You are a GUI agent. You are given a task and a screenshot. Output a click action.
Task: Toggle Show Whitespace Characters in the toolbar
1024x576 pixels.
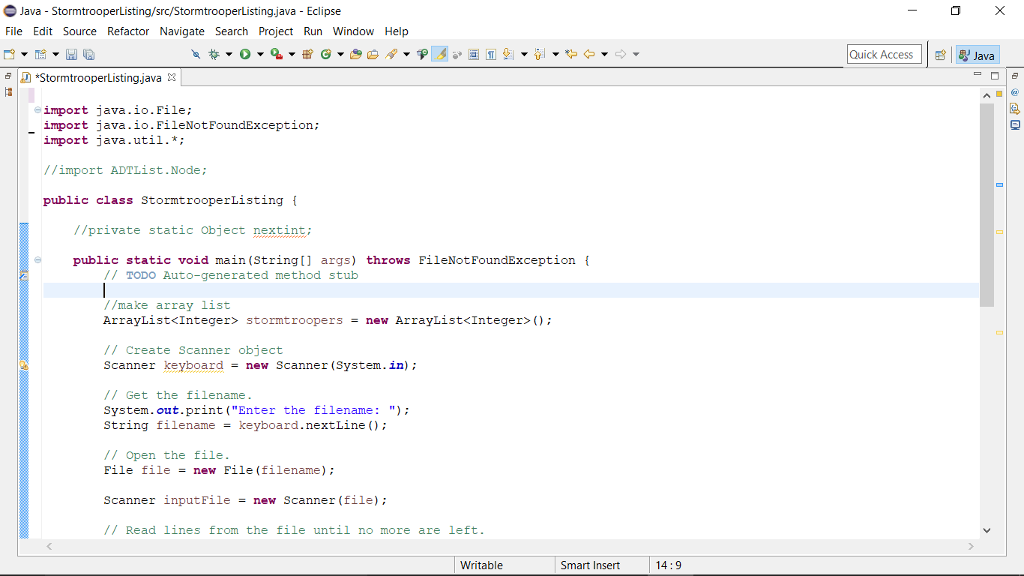491,54
